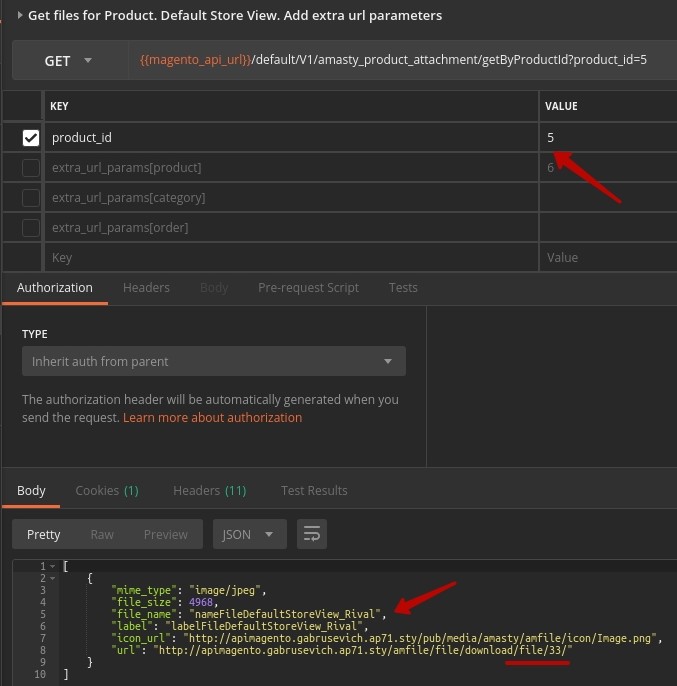The width and height of the screenshot is (677, 686).
Task: Open the authorization Type dropdown
Action: point(213,361)
